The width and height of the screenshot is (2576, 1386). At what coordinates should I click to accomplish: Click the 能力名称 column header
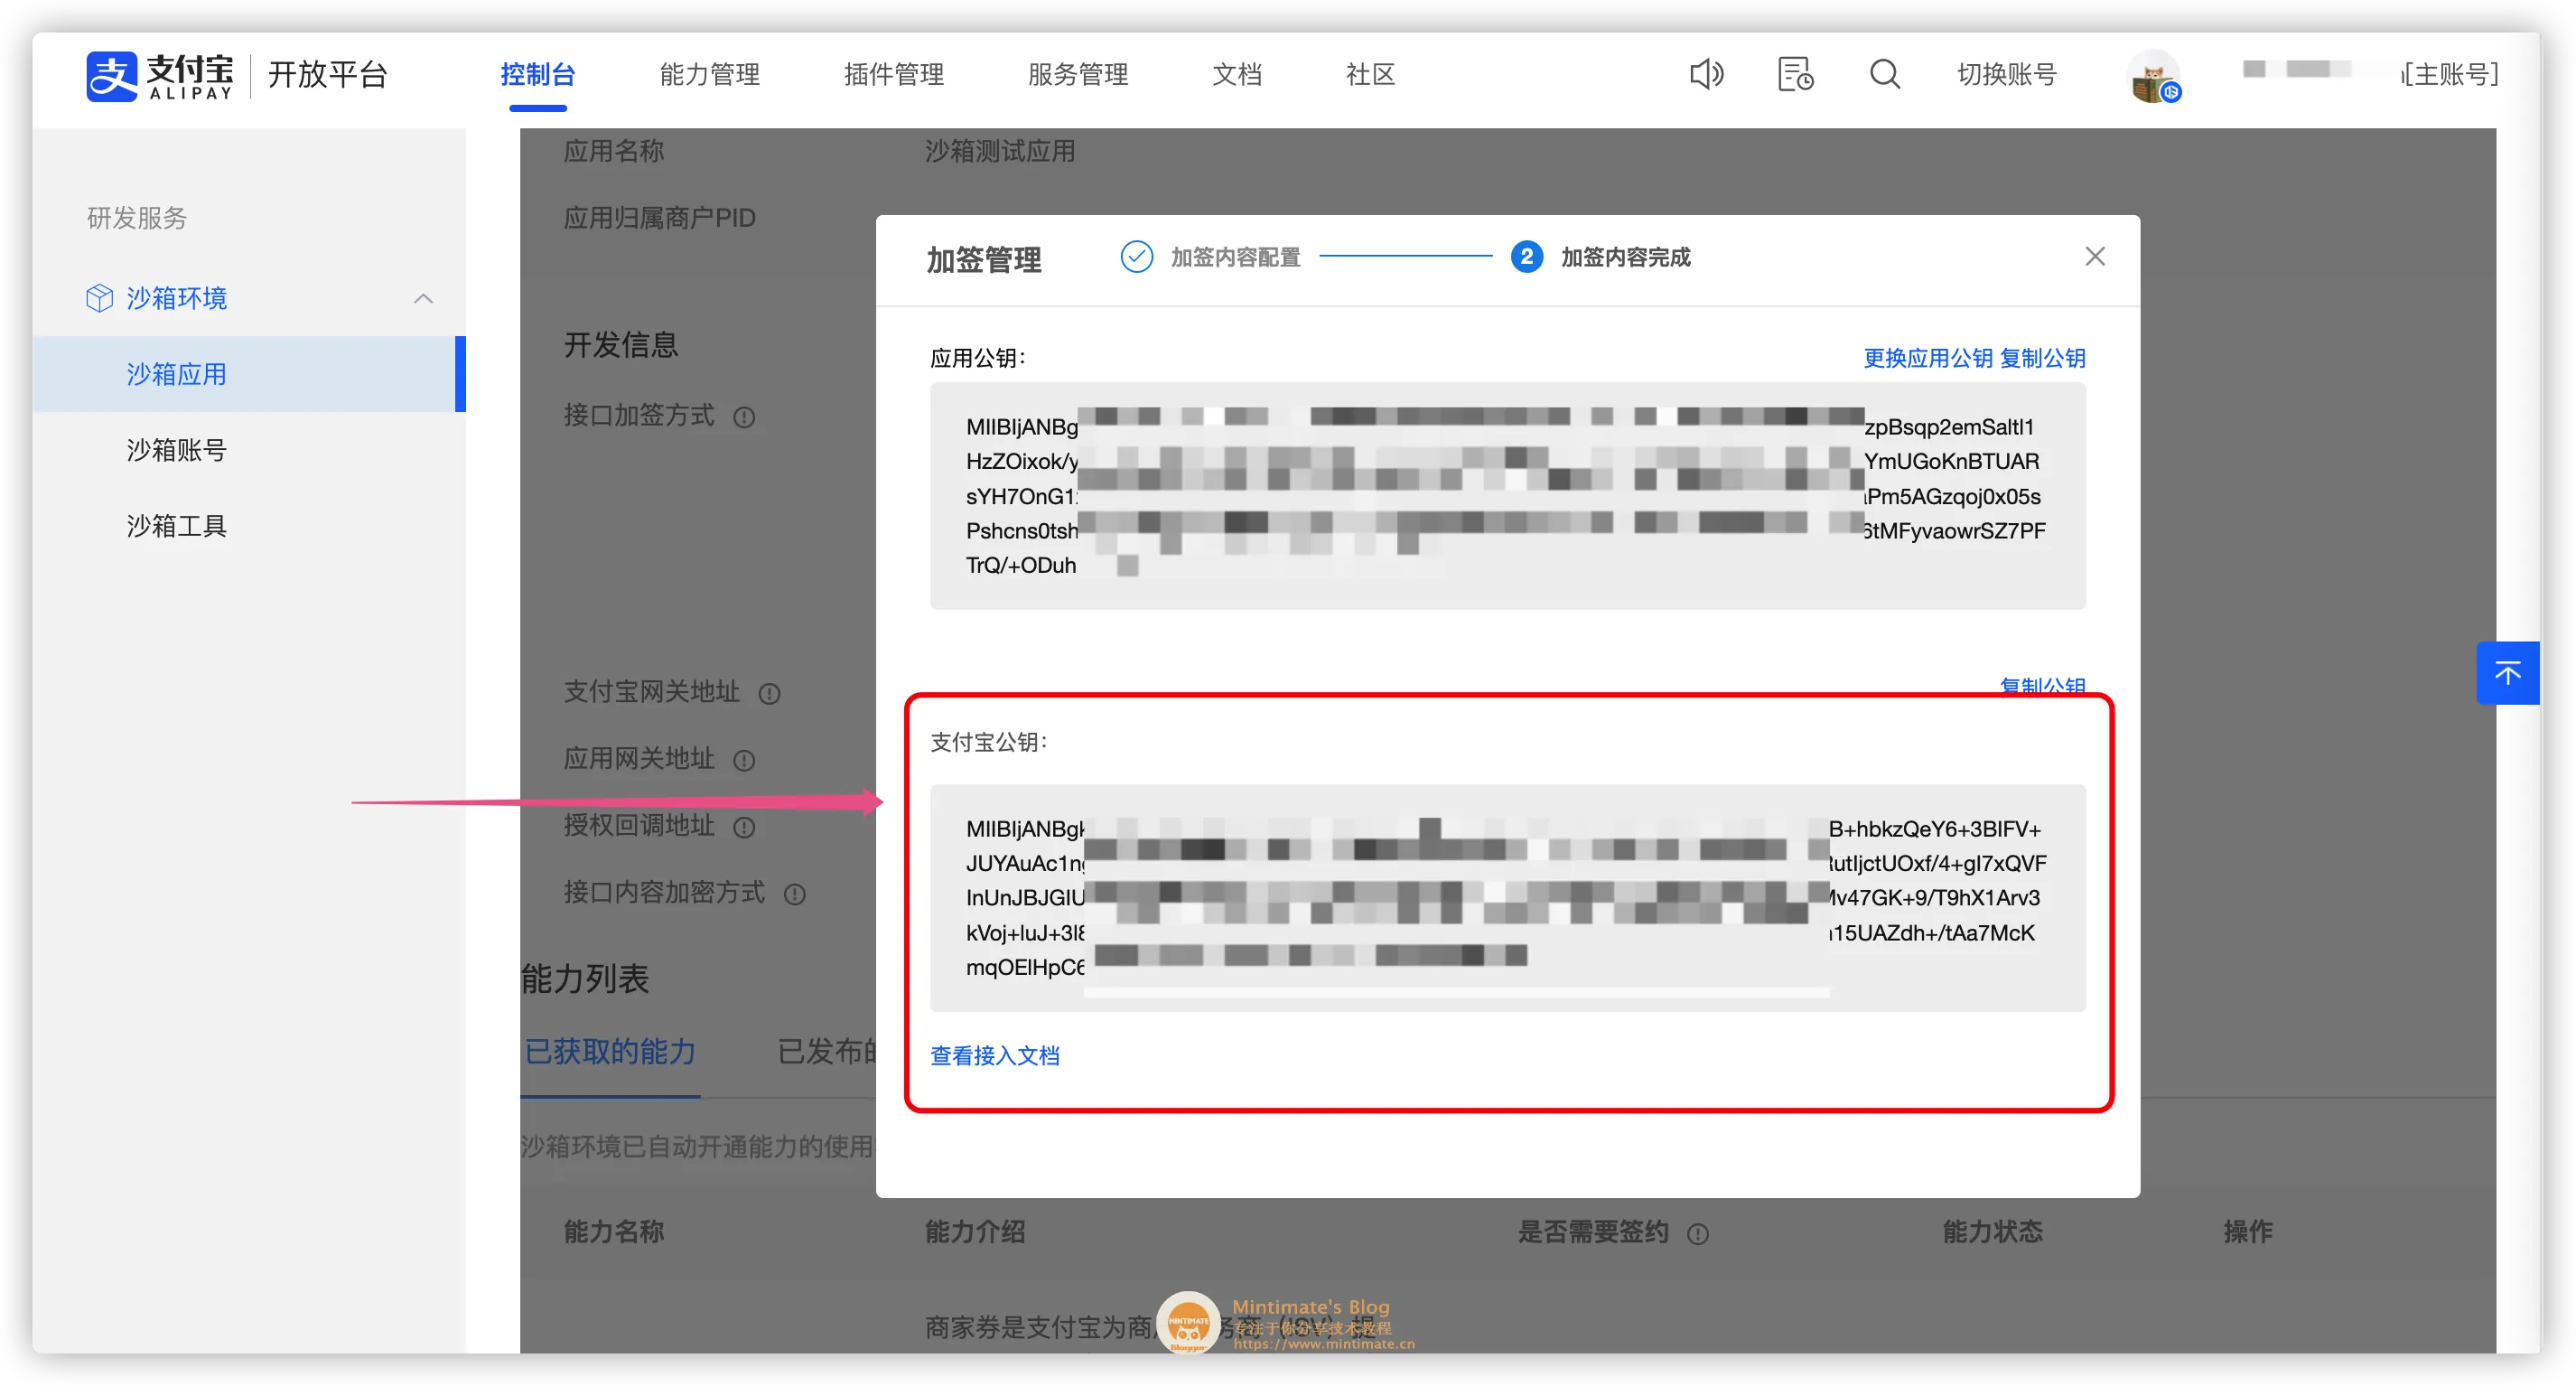pyautogui.click(x=613, y=1231)
